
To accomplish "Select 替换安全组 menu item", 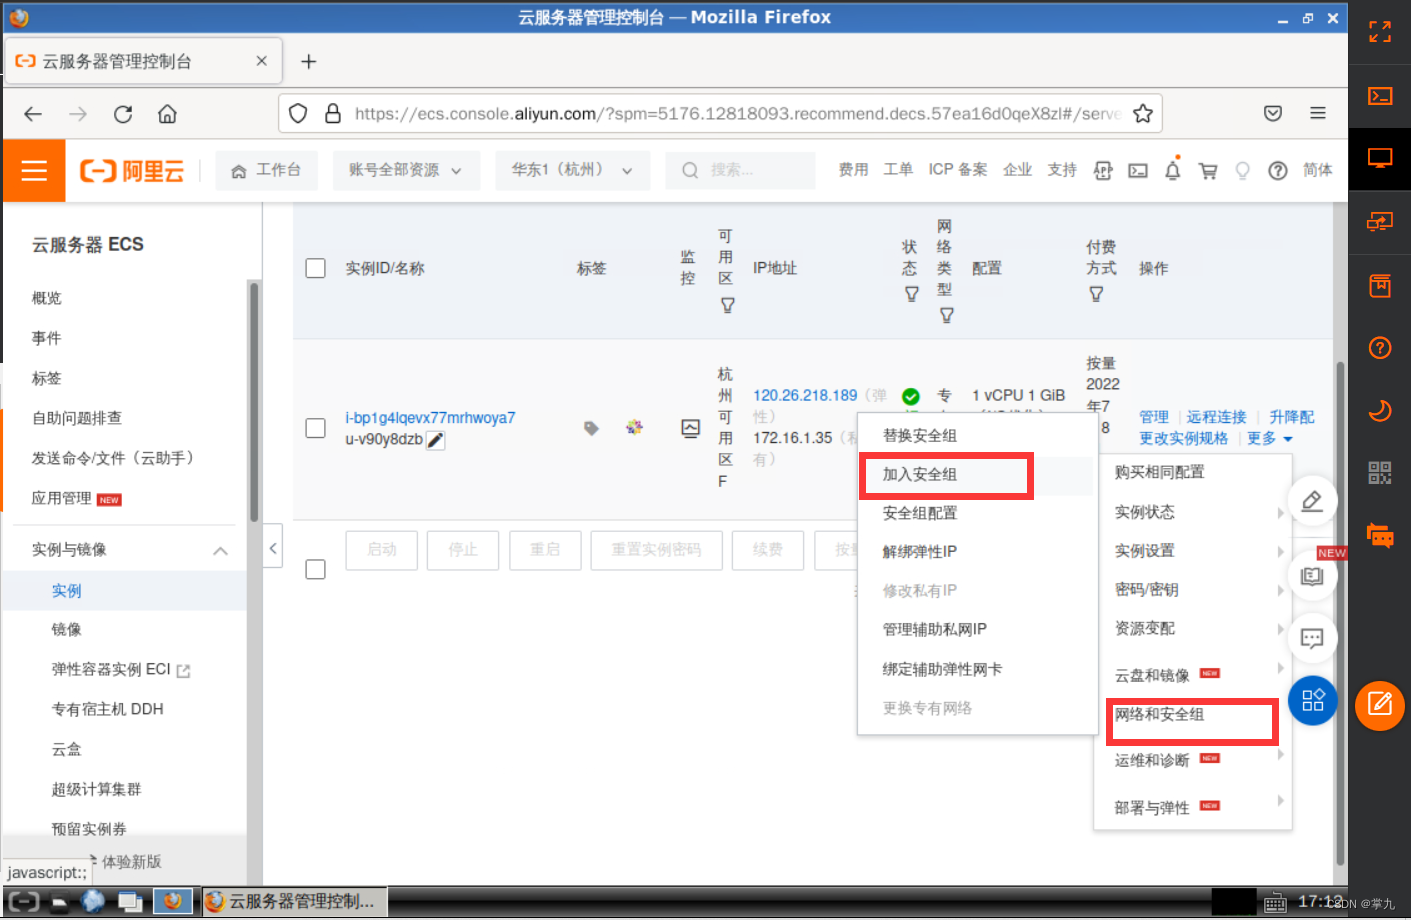I will click(x=919, y=436).
